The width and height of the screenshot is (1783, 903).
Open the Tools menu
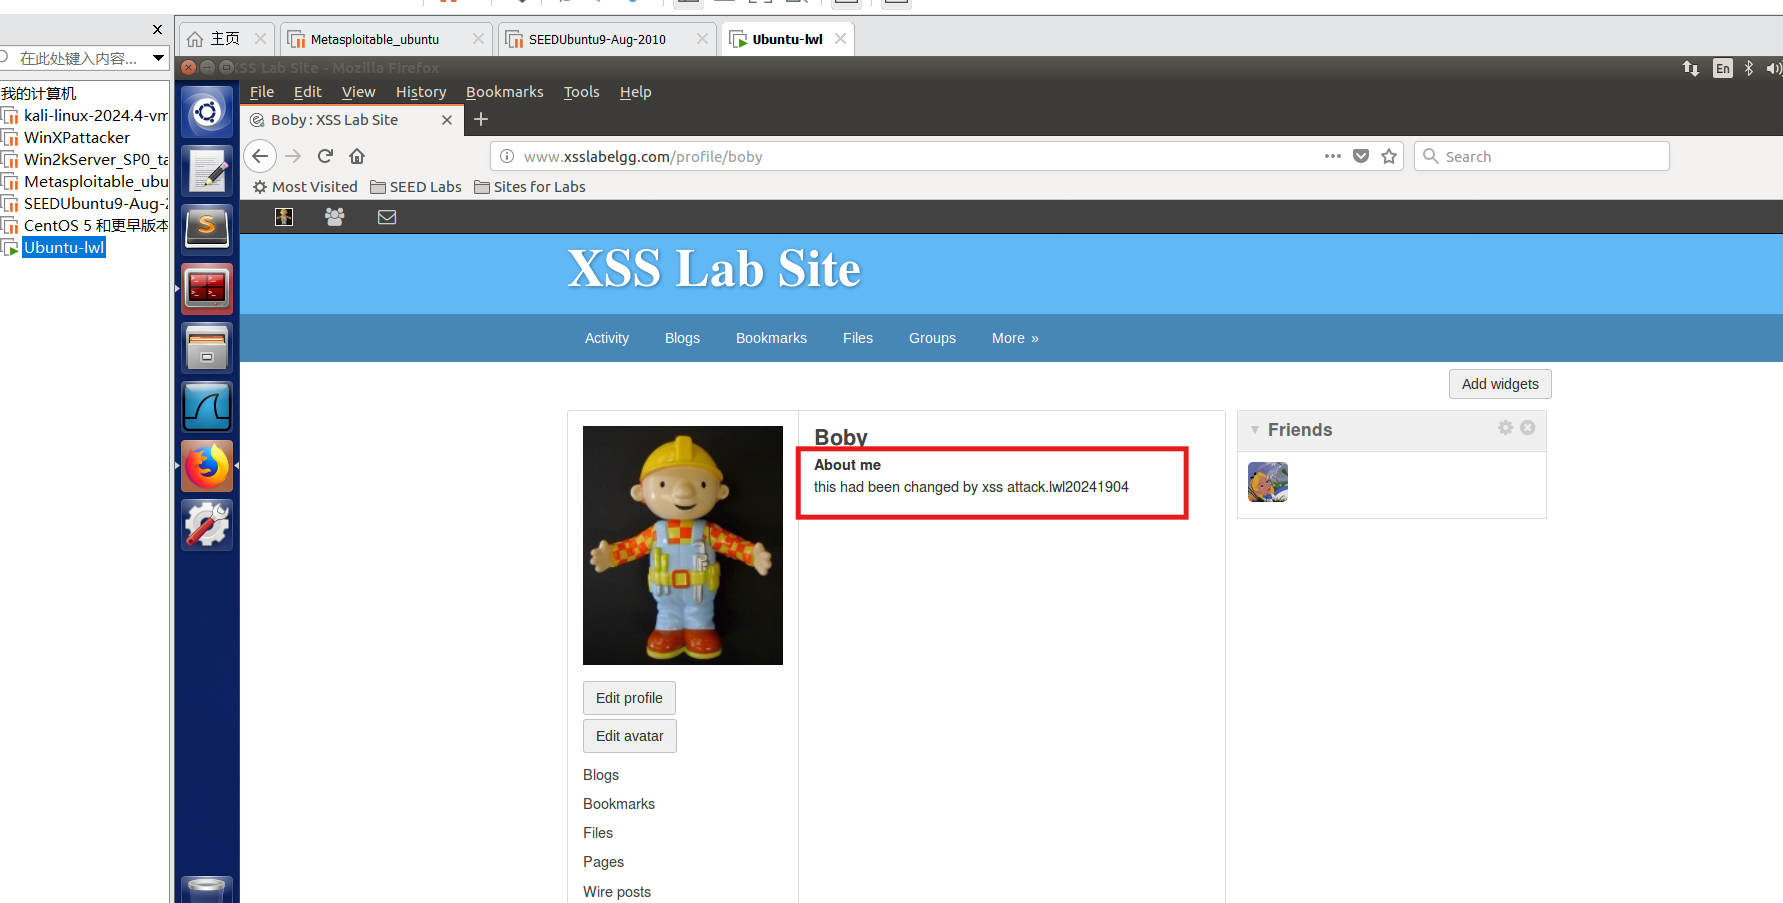pyautogui.click(x=581, y=92)
